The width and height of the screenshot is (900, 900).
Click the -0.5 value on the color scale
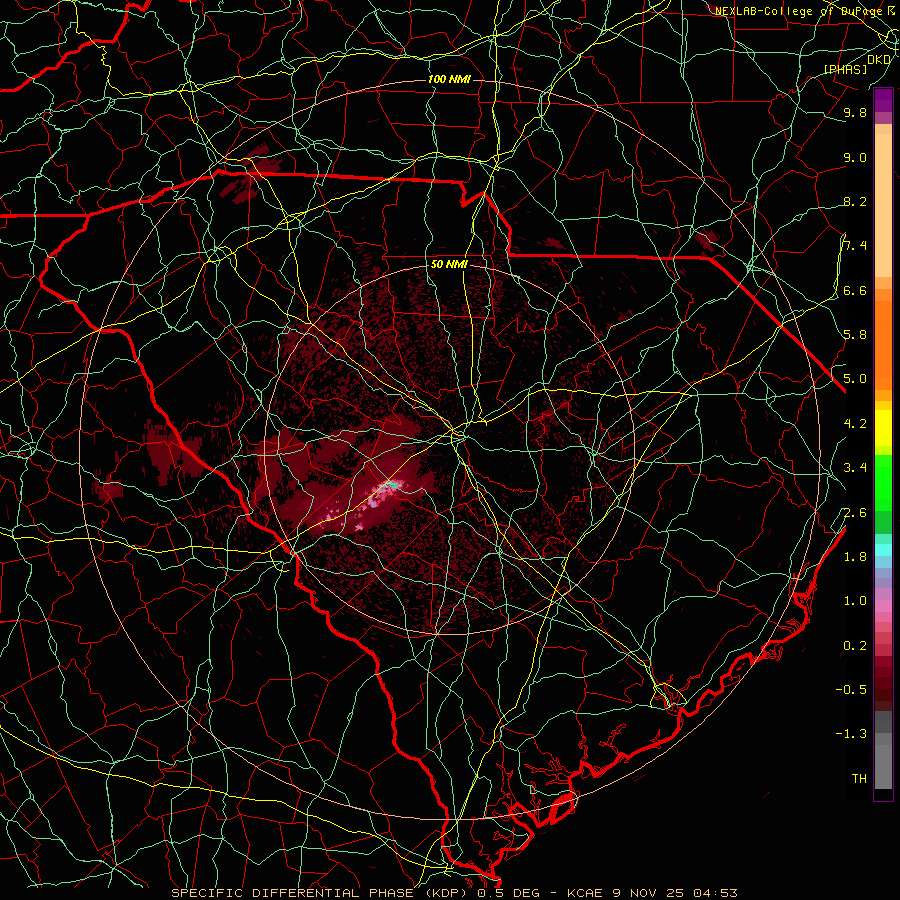pyautogui.click(x=851, y=690)
